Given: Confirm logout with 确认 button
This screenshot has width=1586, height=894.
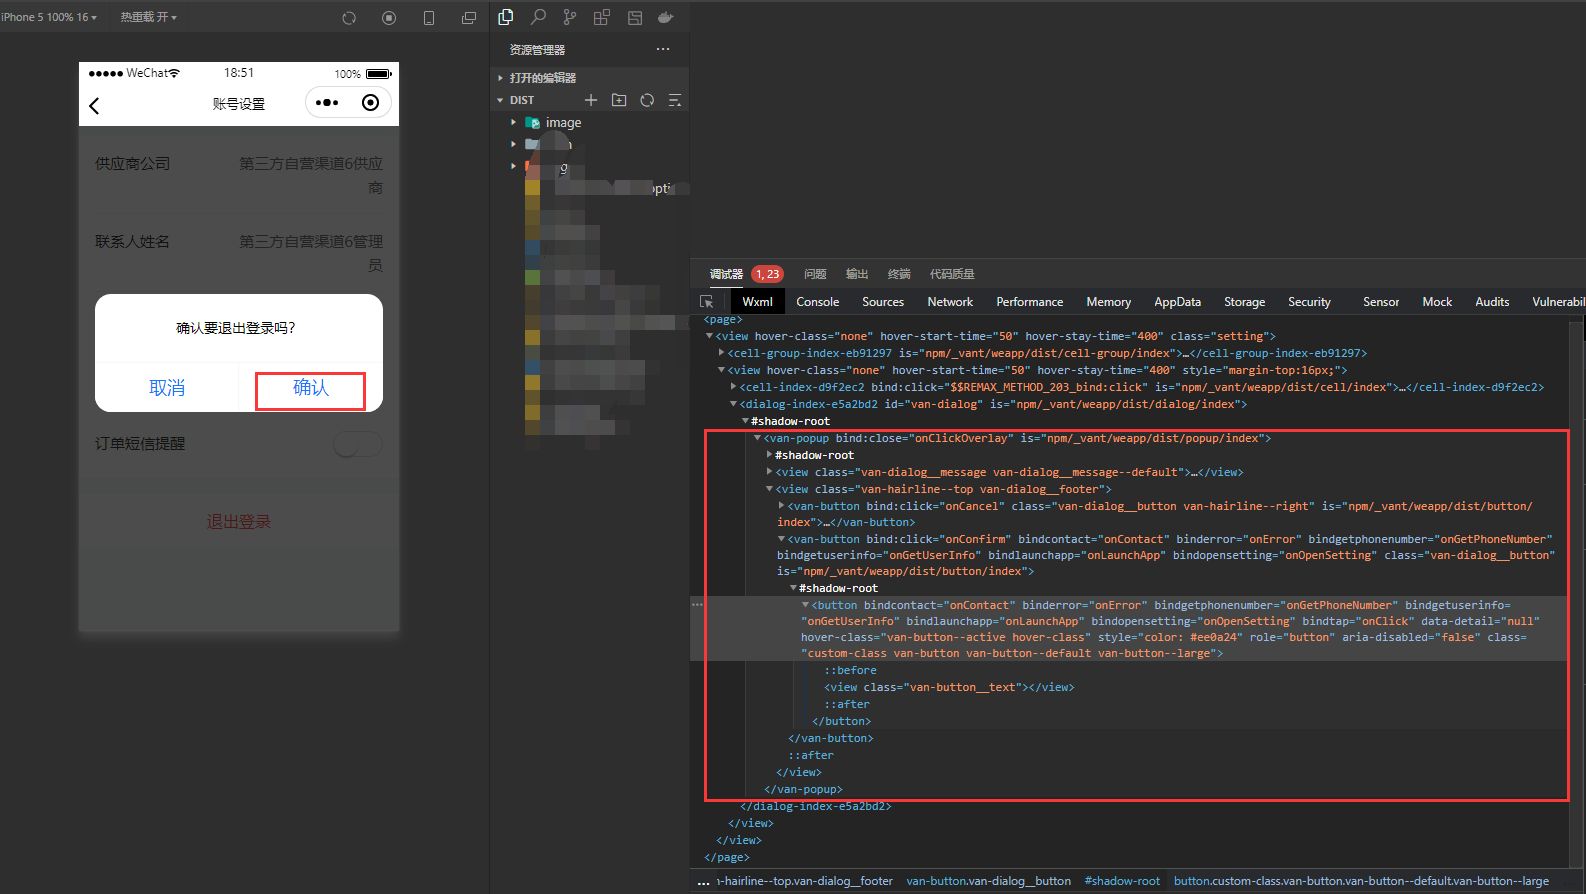Looking at the screenshot, I should (x=311, y=388).
